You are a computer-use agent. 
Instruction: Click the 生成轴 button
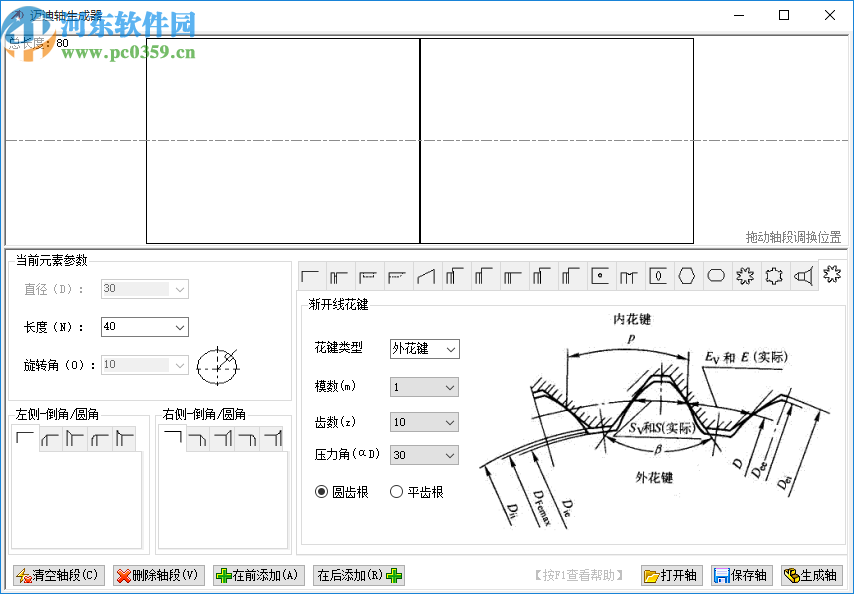[x=812, y=575]
